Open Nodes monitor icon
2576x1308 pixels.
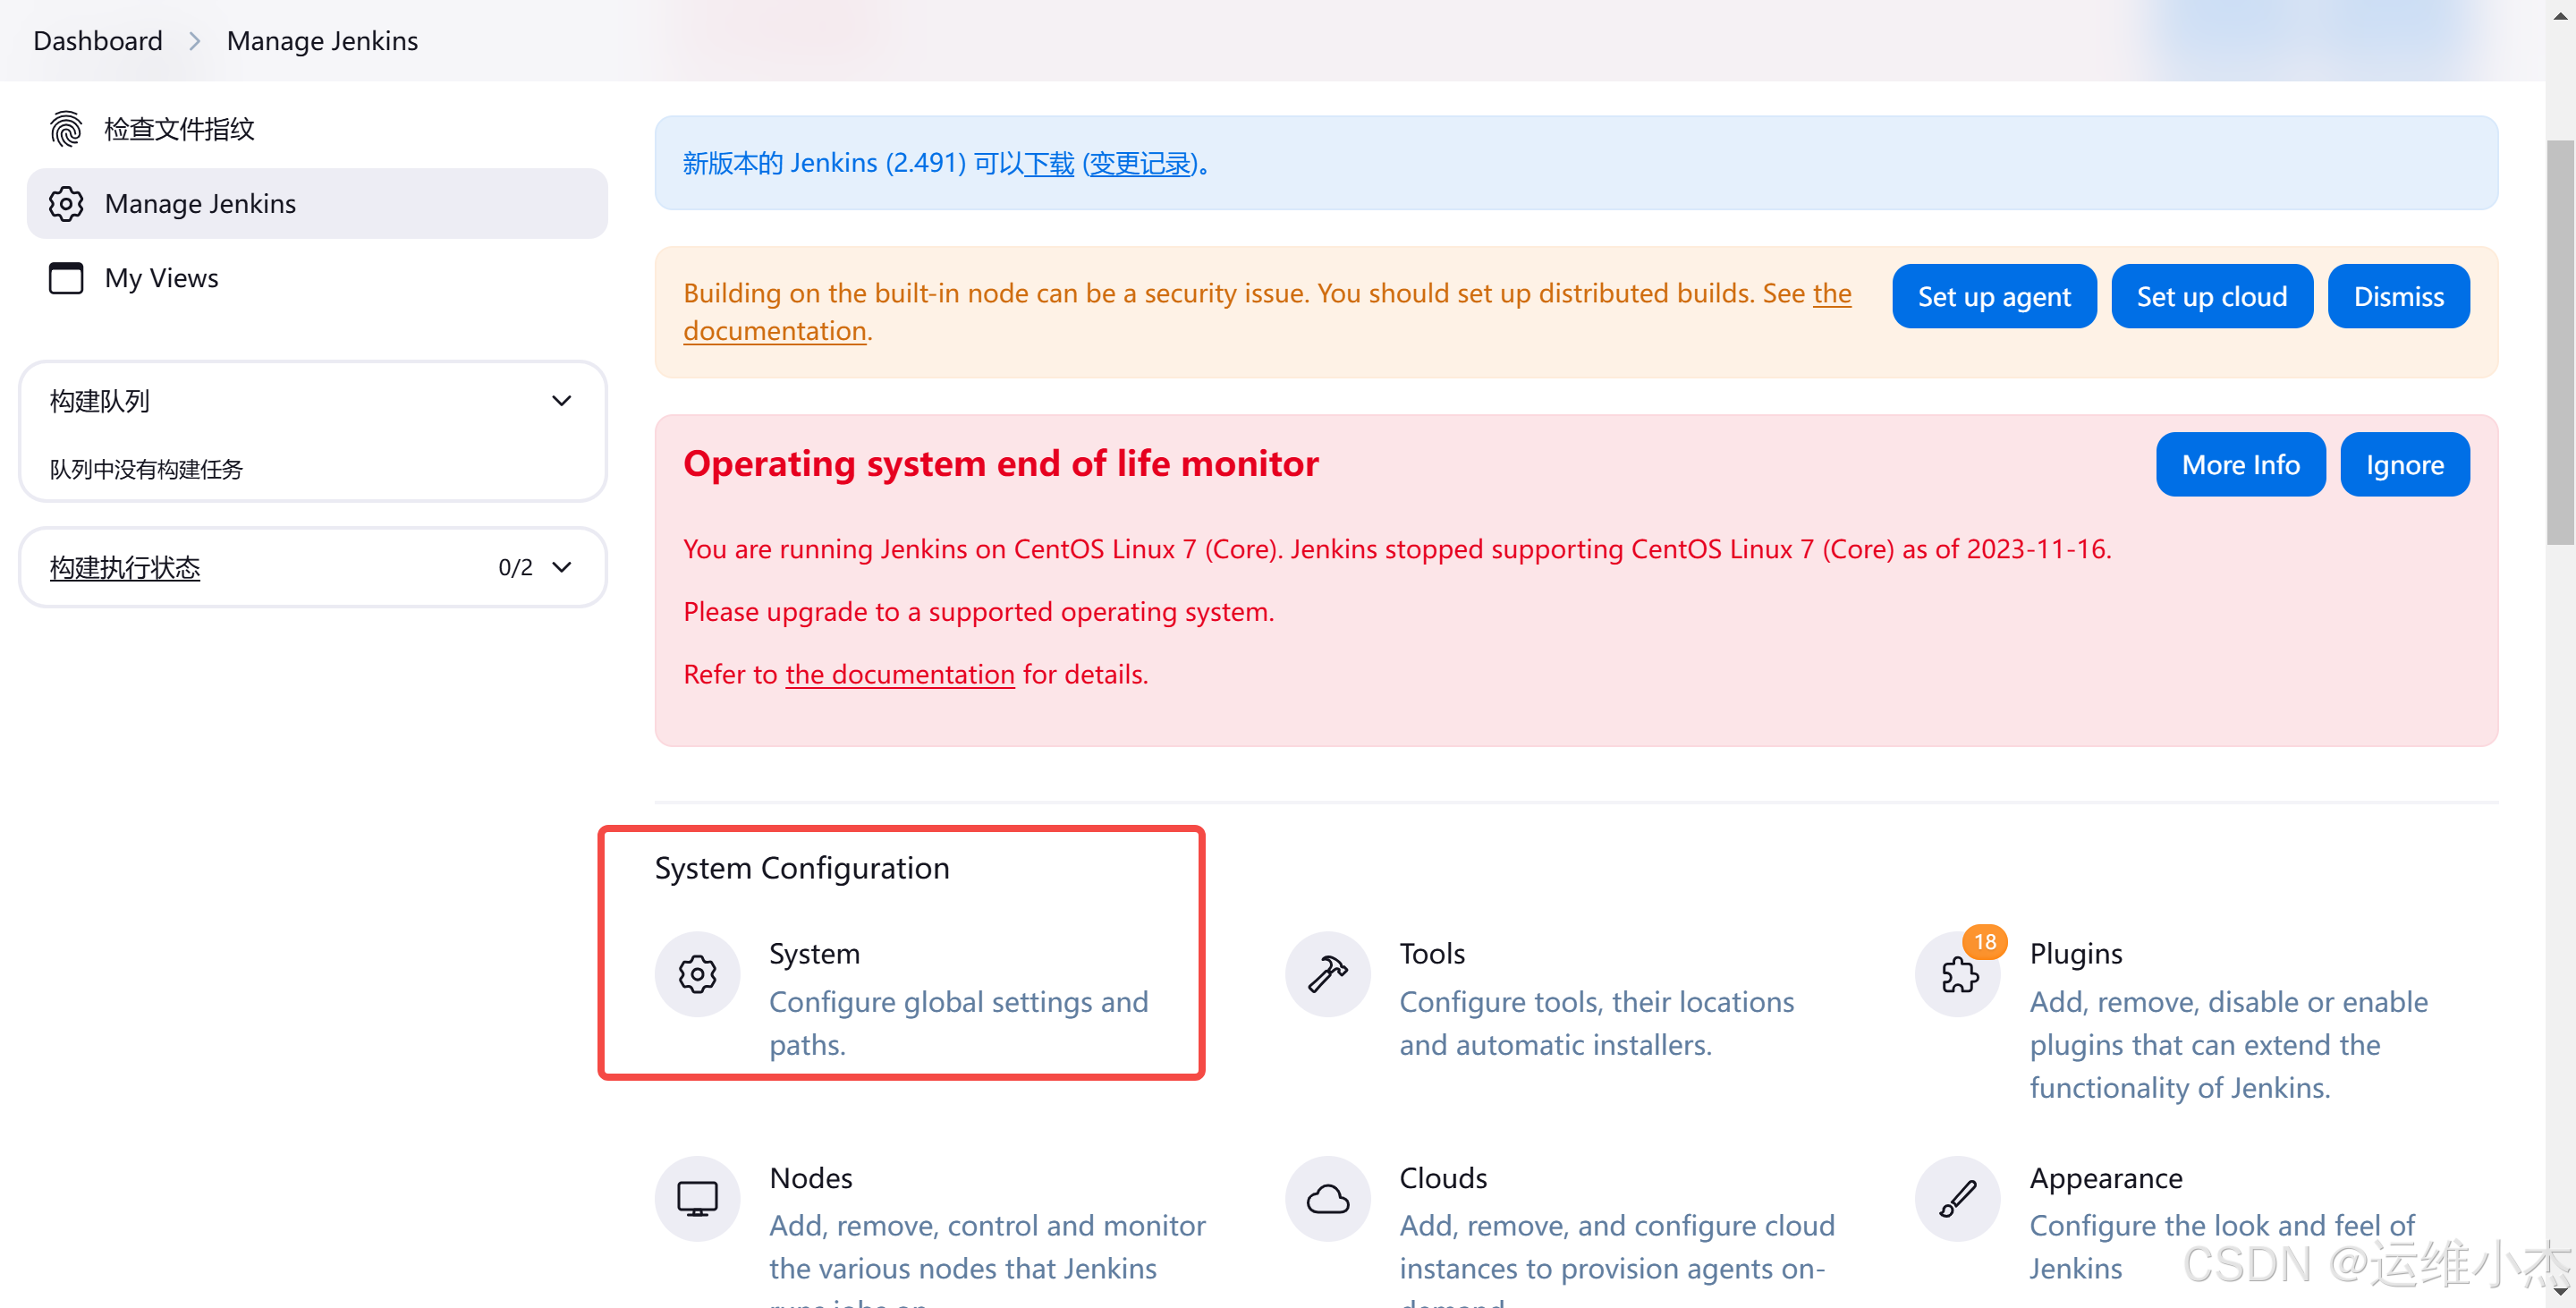click(697, 1198)
